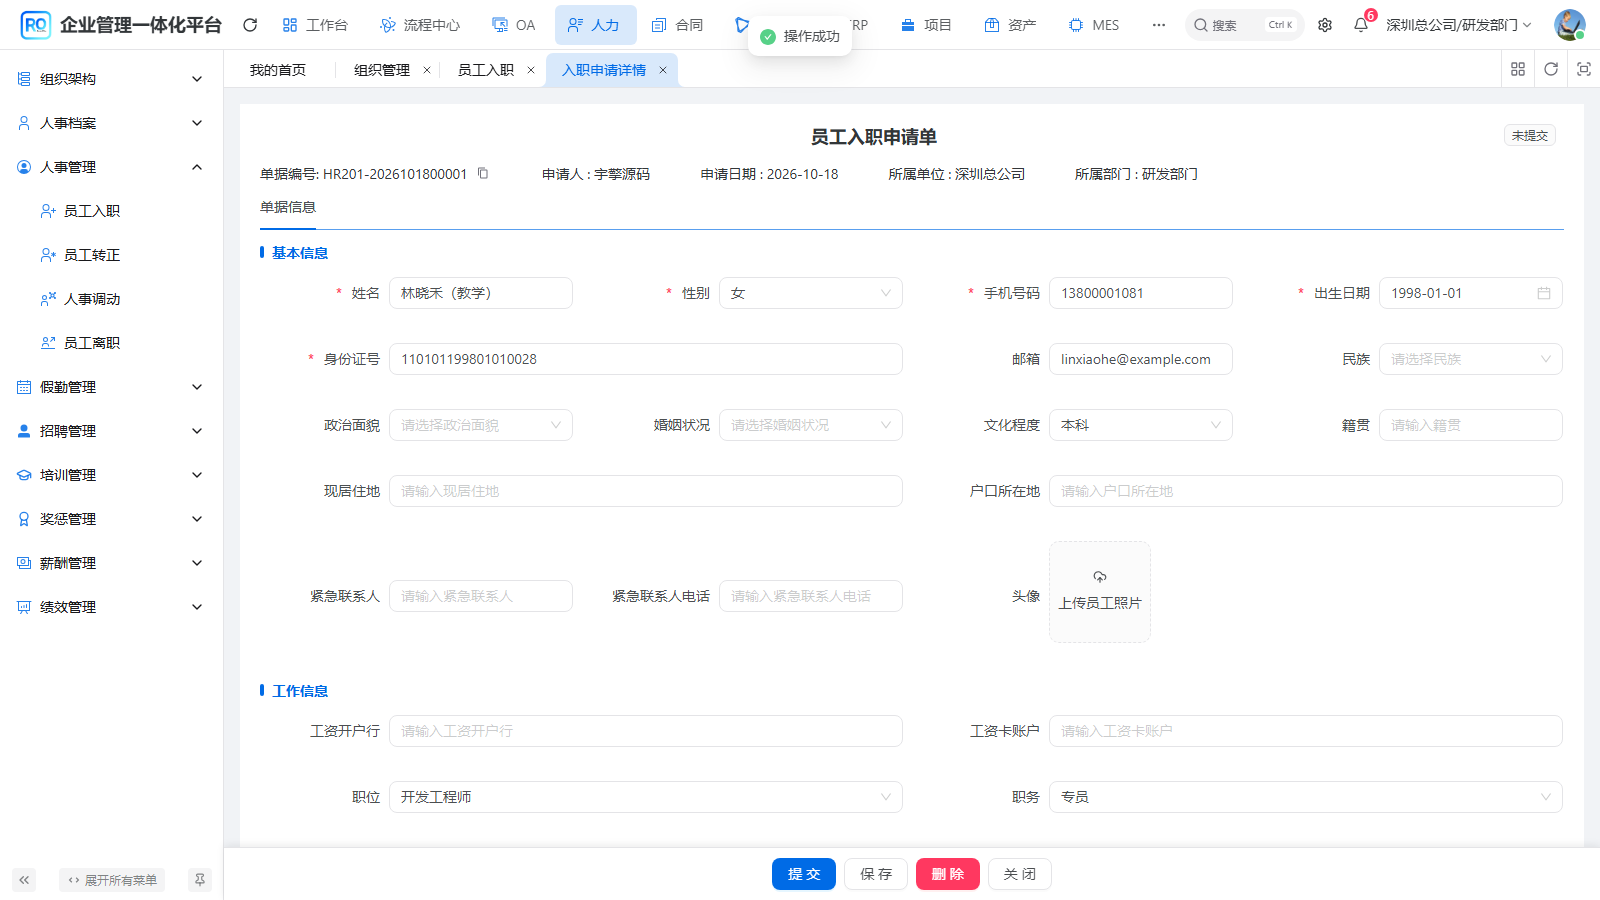Expand the 薪酬管理 sidebar menu
The width and height of the screenshot is (1600, 900).
coord(111,563)
